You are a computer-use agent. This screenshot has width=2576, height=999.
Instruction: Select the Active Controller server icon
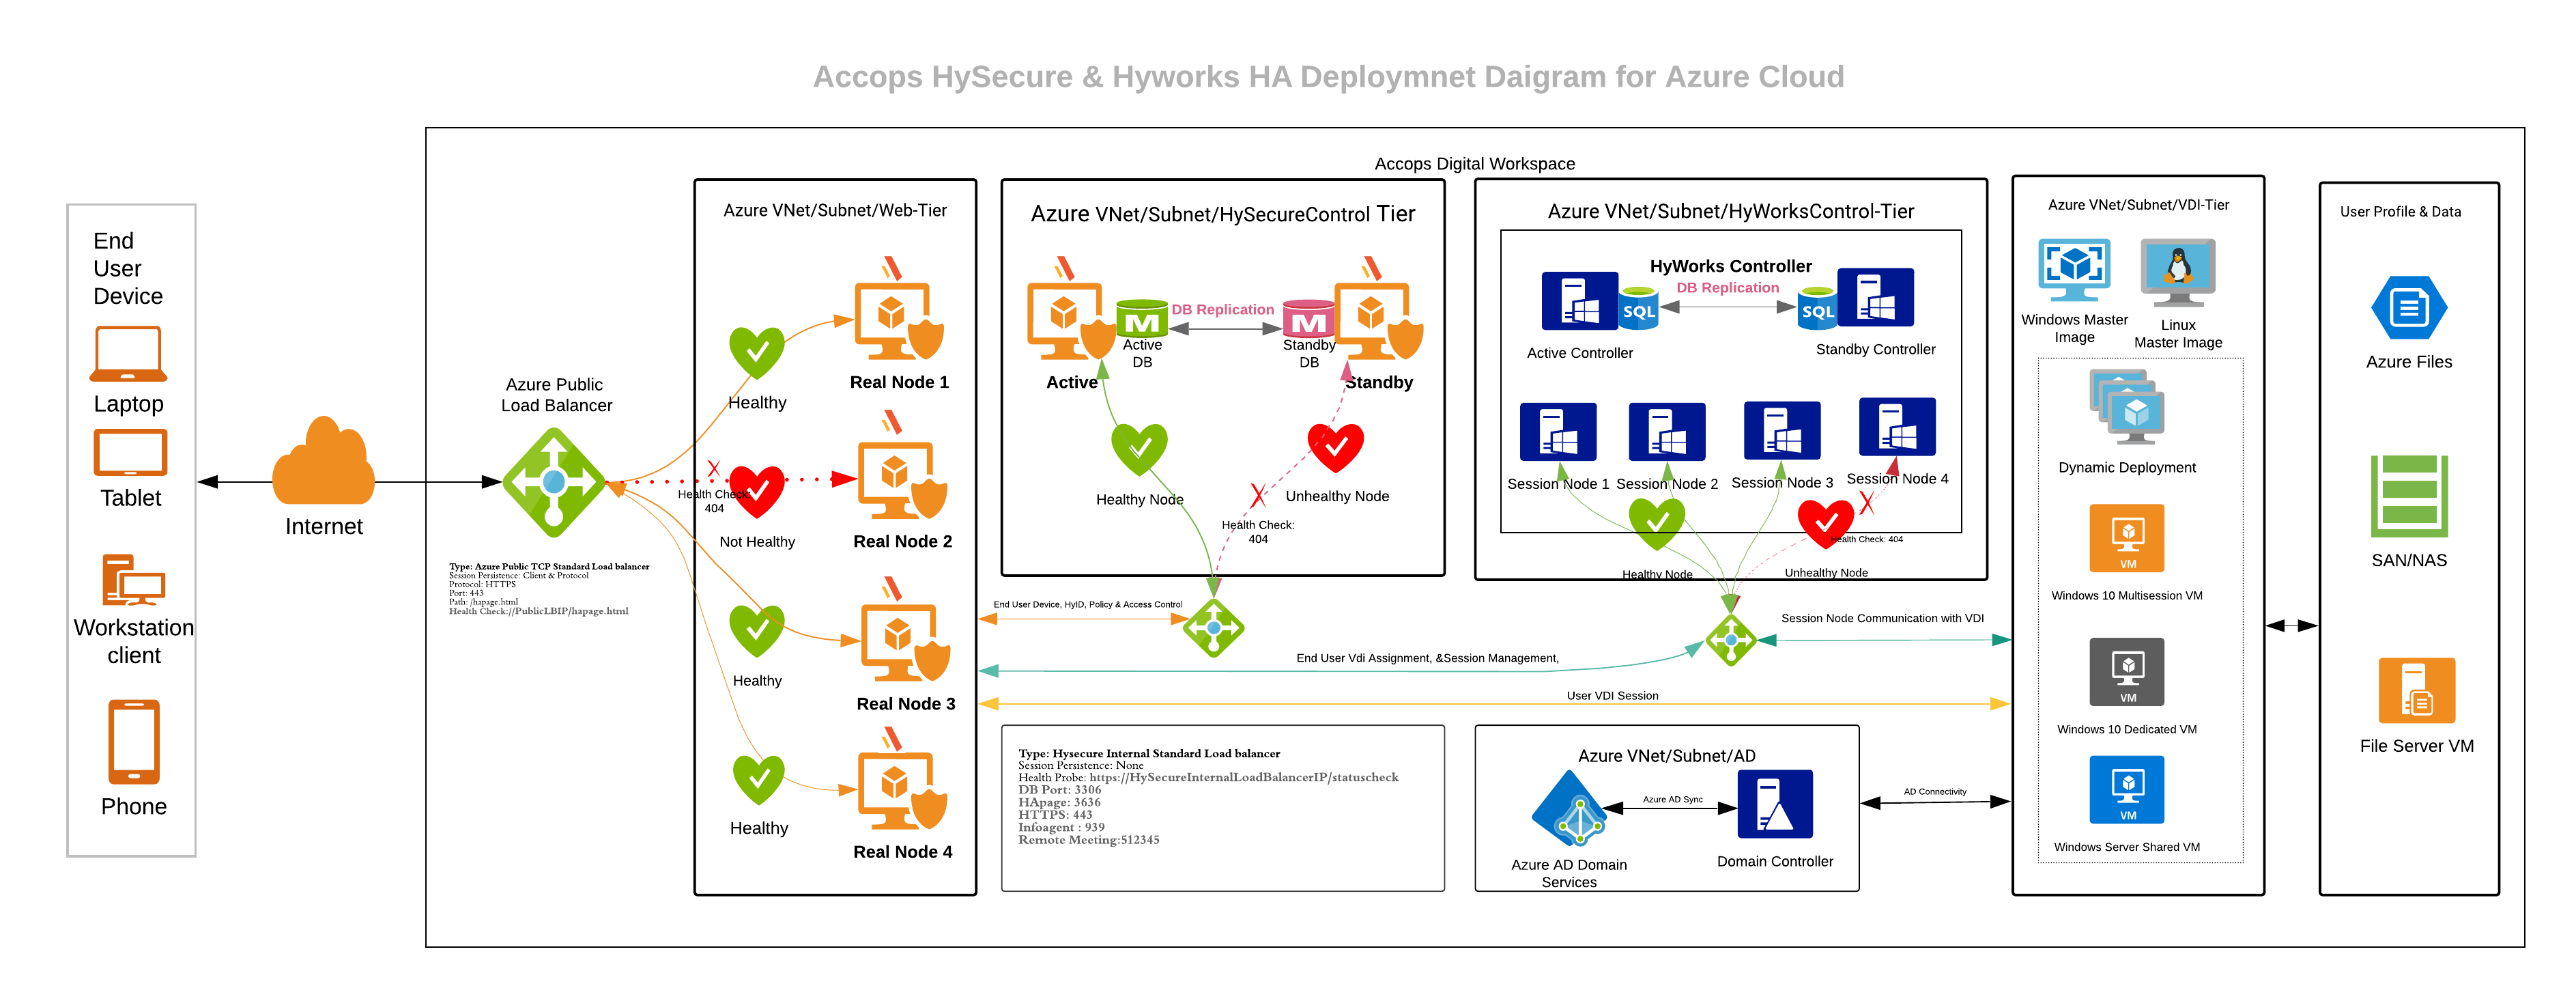(x=1579, y=301)
